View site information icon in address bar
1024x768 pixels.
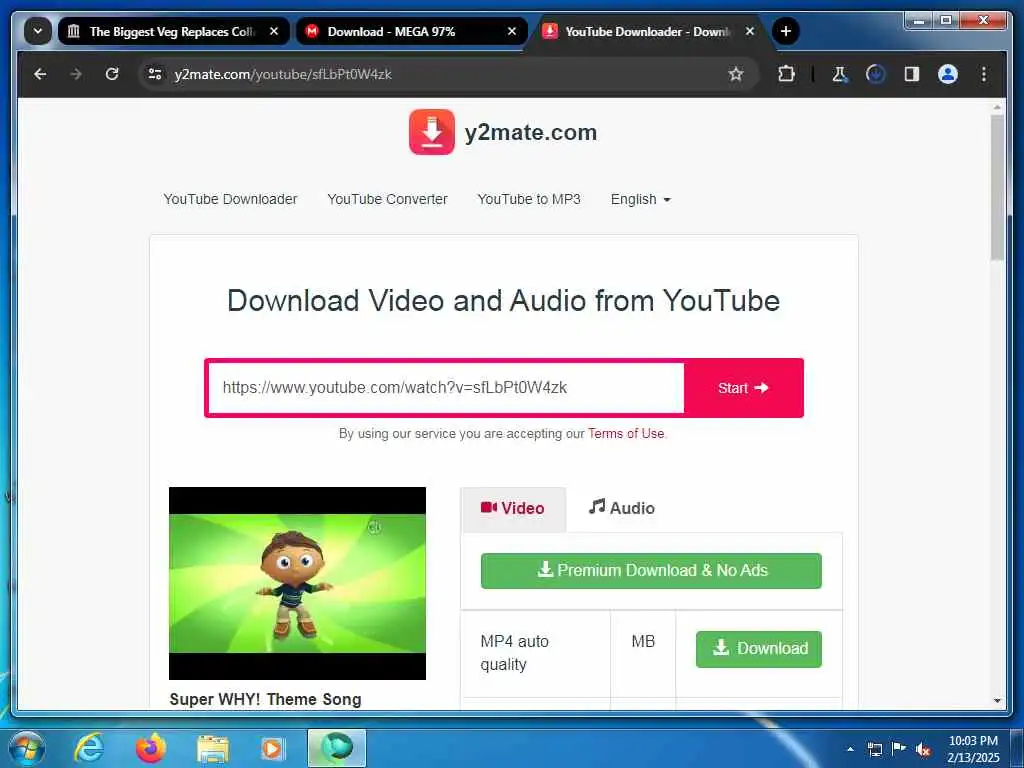pos(155,74)
